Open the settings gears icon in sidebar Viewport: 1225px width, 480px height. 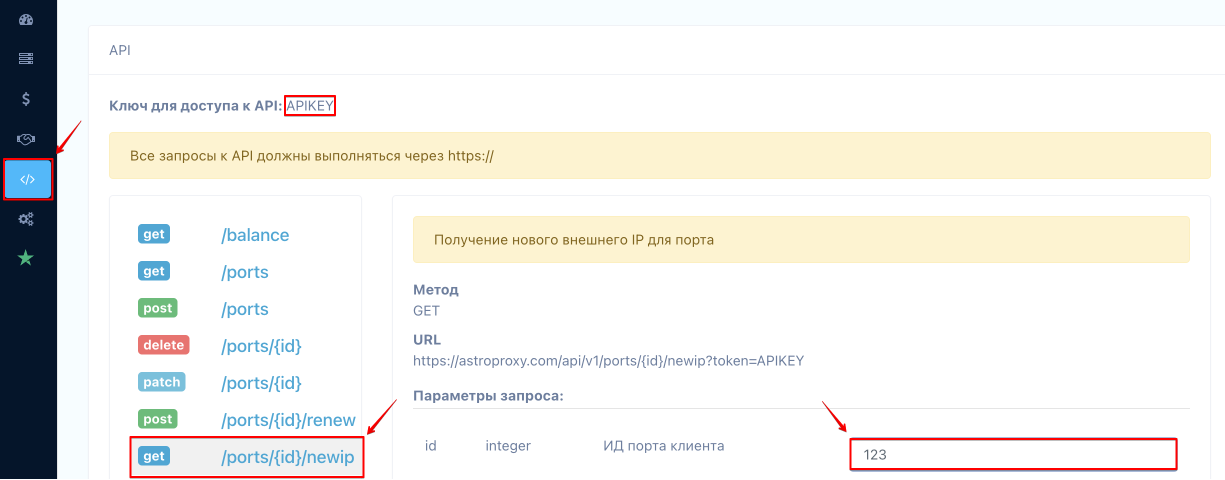27,219
